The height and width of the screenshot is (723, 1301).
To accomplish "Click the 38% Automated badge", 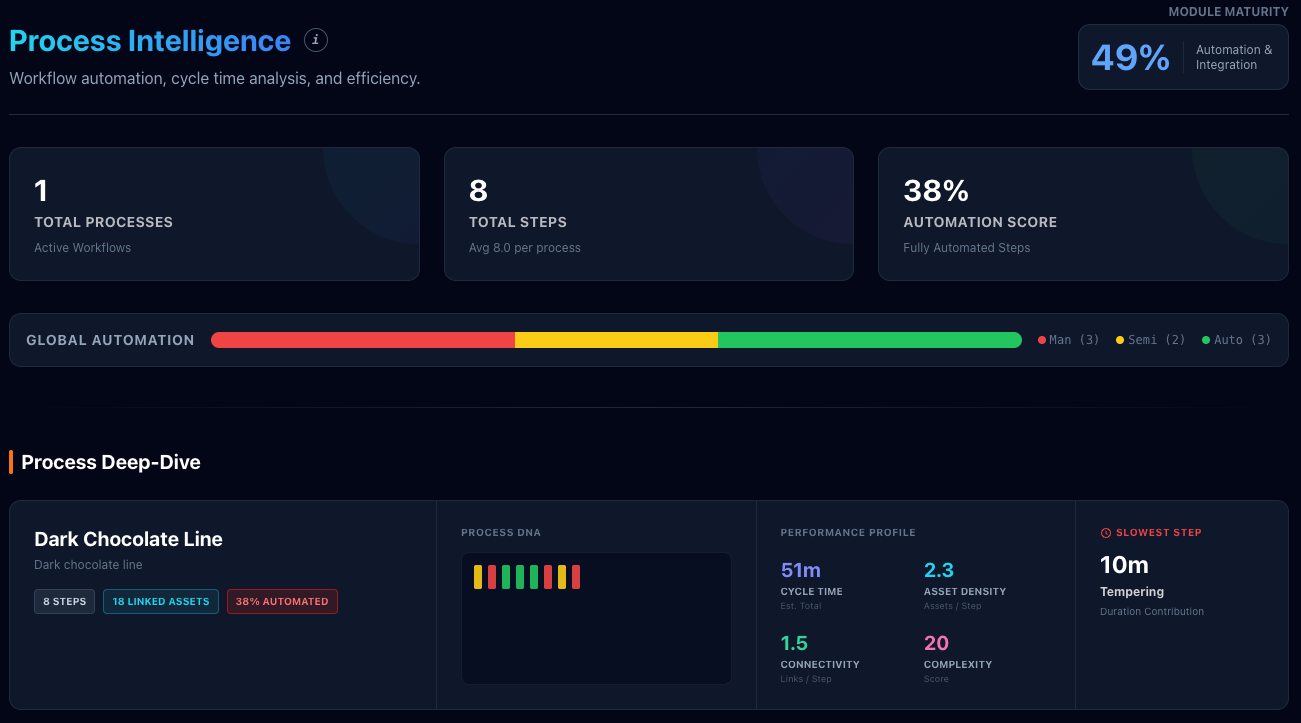I will pos(282,601).
